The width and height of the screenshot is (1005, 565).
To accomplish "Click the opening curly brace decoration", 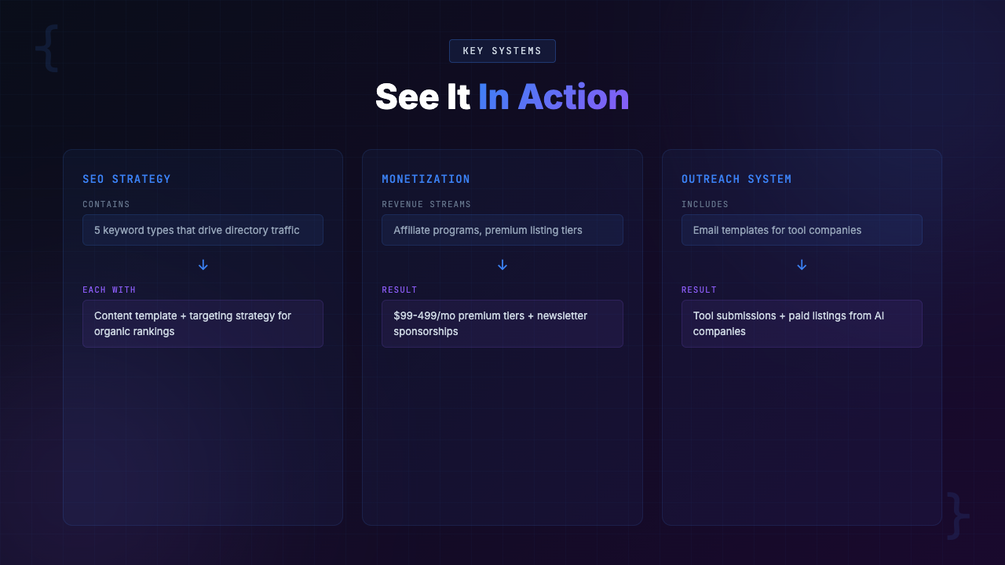I will click(47, 48).
